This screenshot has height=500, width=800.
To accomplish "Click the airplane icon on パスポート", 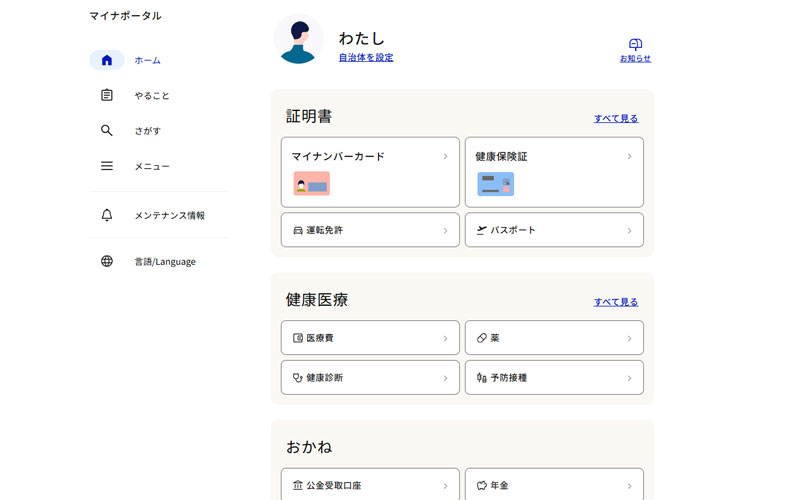I will (482, 230).
